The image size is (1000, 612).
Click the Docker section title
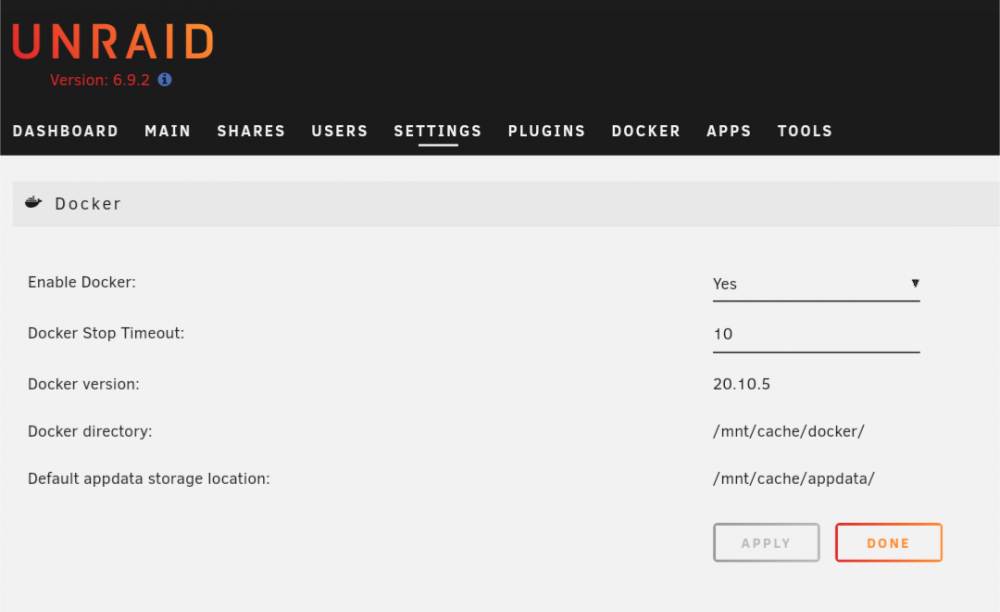pos(88,204)
